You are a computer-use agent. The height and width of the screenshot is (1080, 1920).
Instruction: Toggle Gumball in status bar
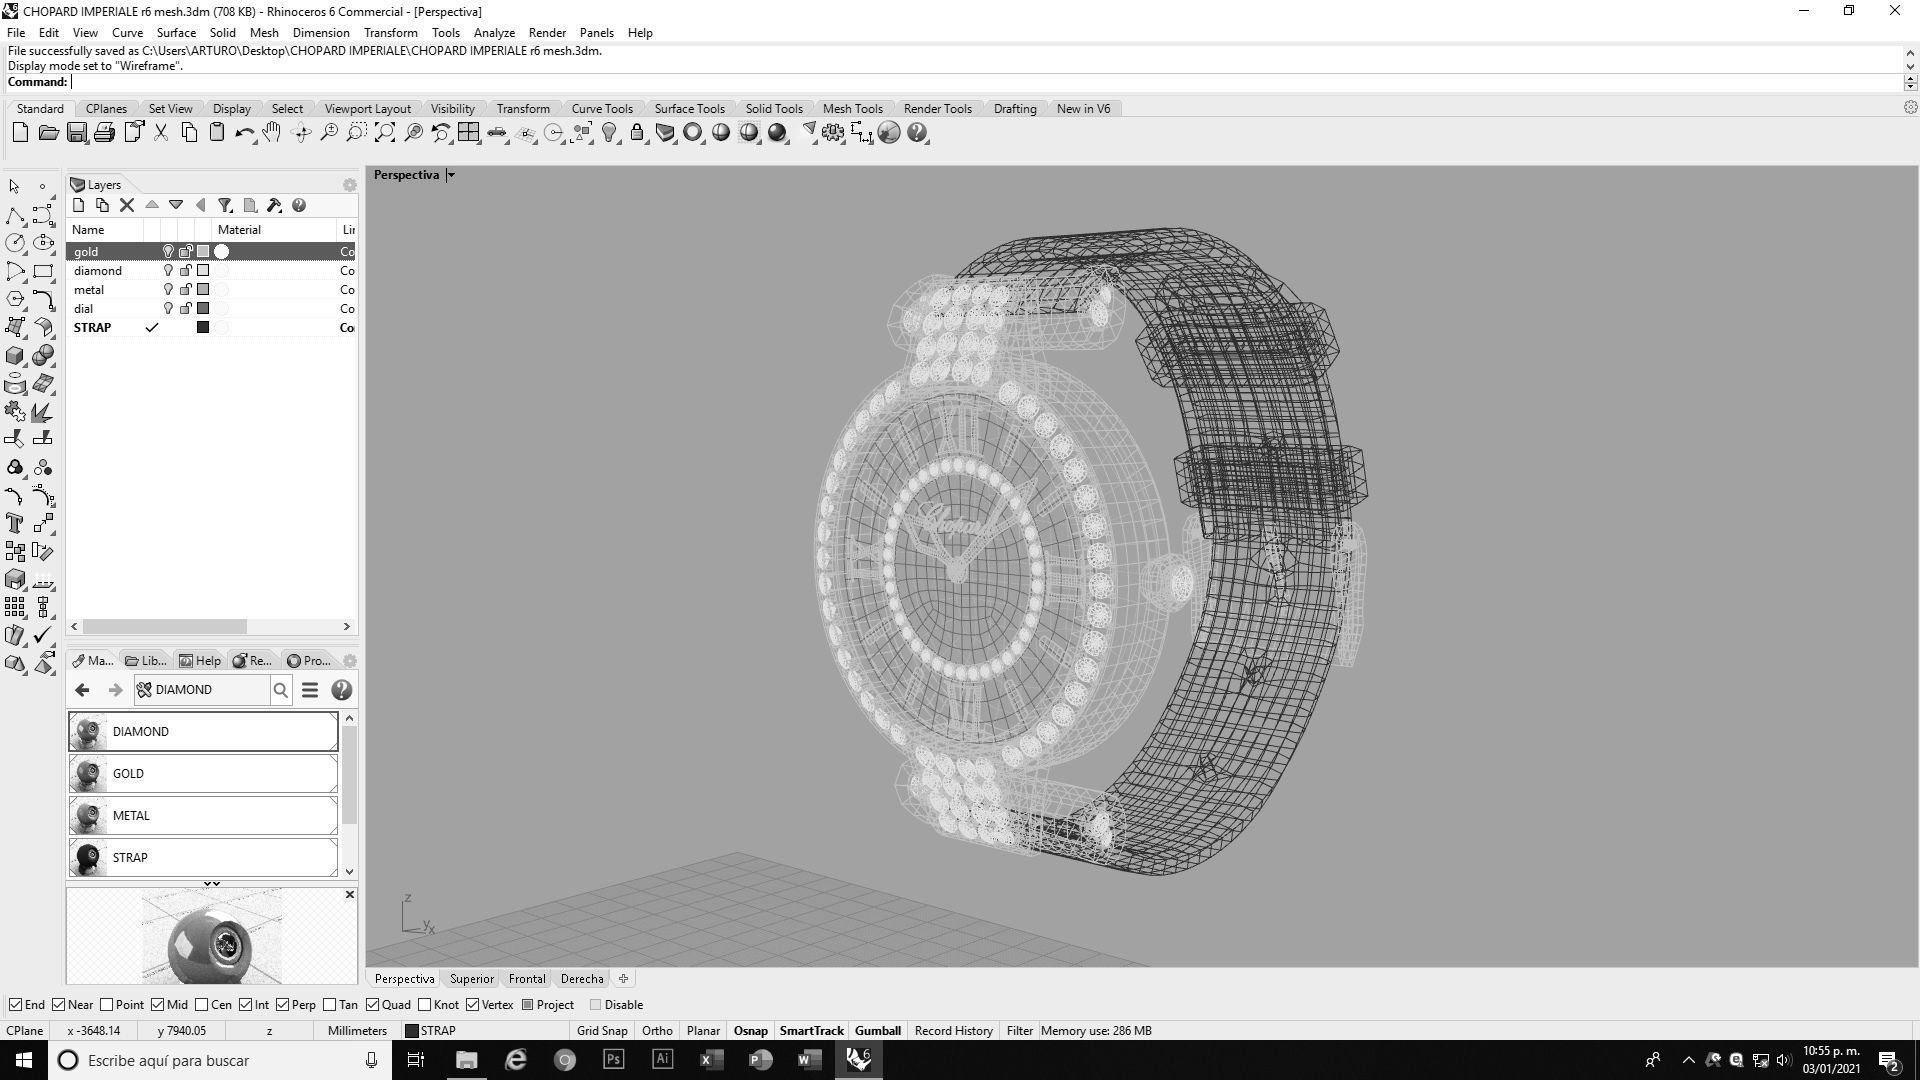coord(878,1031)
